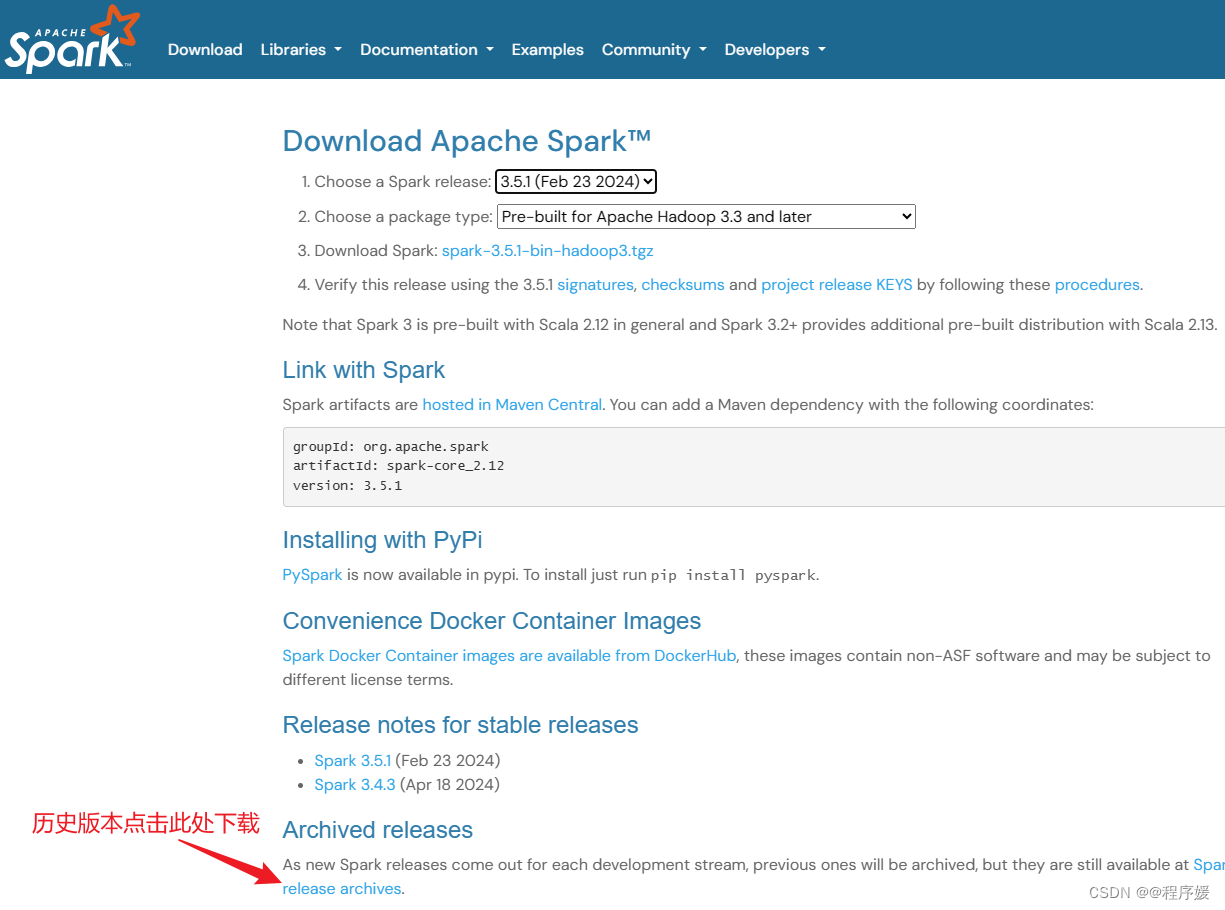This screenshot has height=910, width=1225.
Task: Open the project release KEYS link
Action: [836, 284]
